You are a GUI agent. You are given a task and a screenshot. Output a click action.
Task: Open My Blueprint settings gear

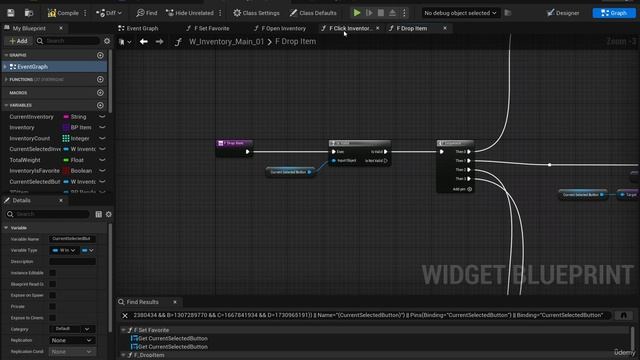[107, 41]
